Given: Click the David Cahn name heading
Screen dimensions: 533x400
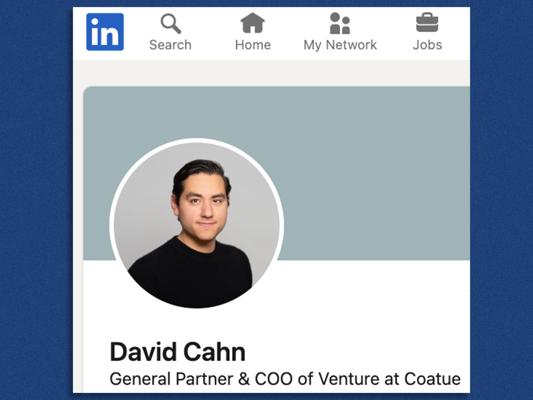Looking at the screenshot, I should [x=178, y=352].
